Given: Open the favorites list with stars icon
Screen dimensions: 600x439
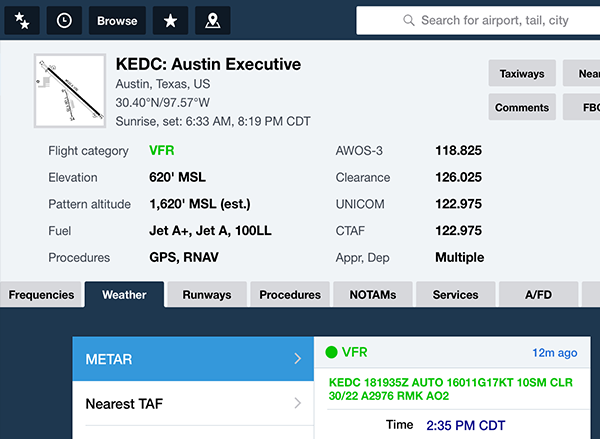Looking at the screenshot, I should (21, 20).
